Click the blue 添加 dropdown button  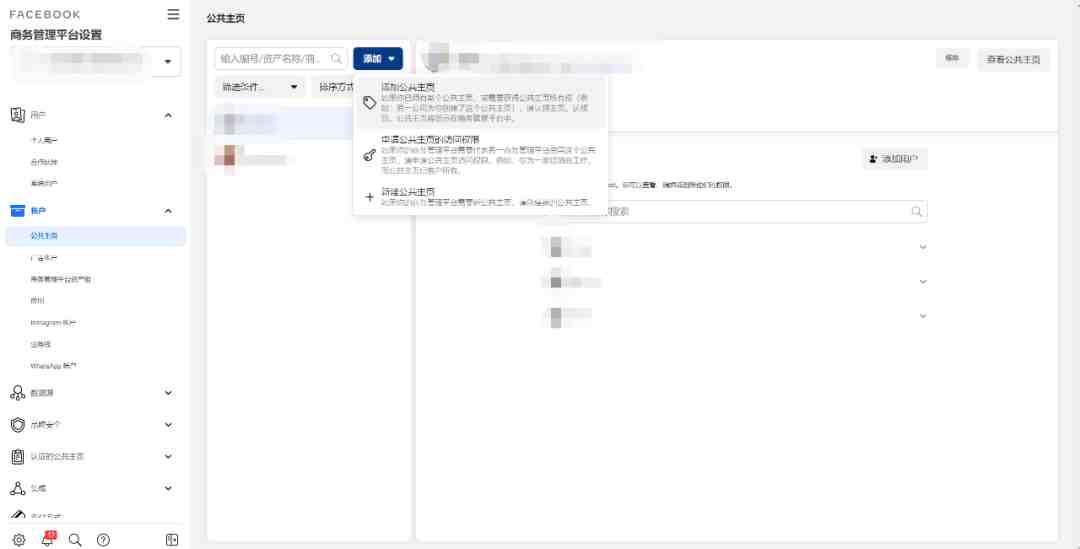378,59
